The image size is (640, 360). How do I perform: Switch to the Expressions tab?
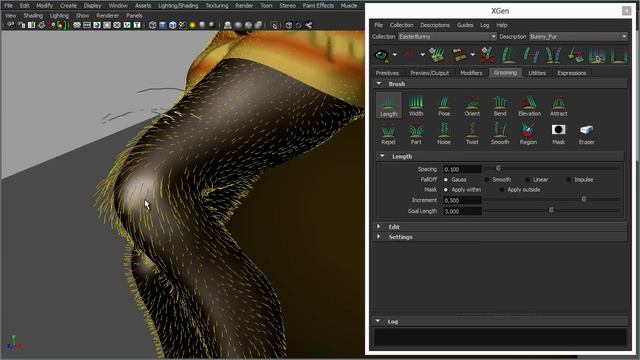click(571, 73)
